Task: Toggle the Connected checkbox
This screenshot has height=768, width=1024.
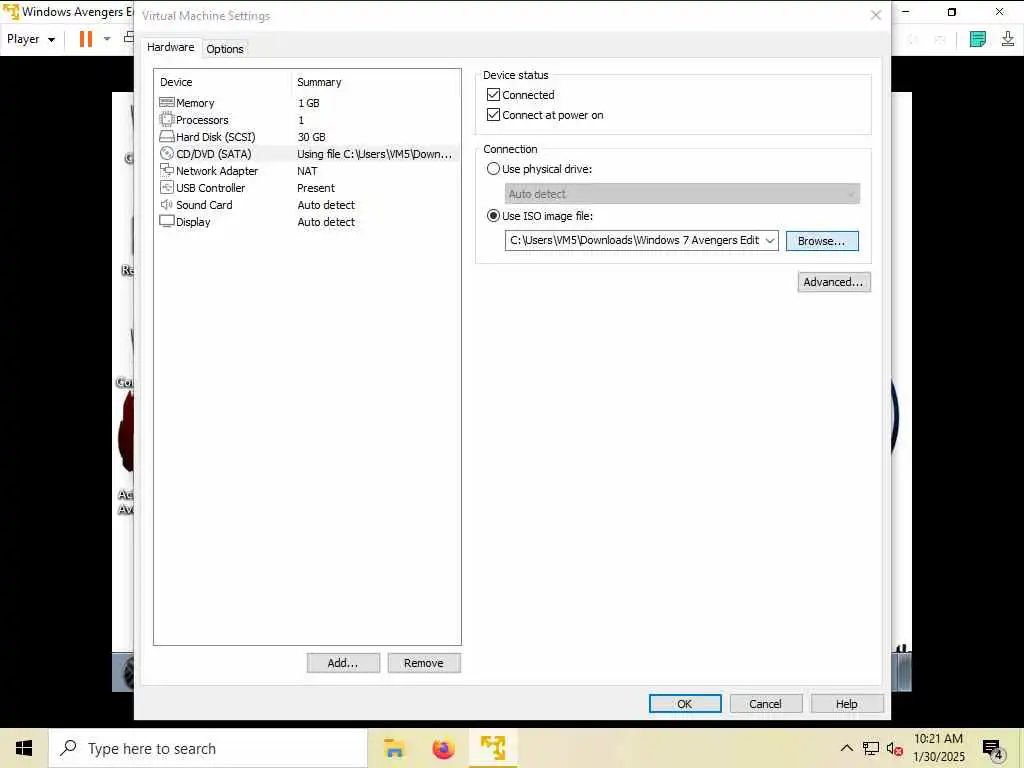Action: (x=493, y=95)
